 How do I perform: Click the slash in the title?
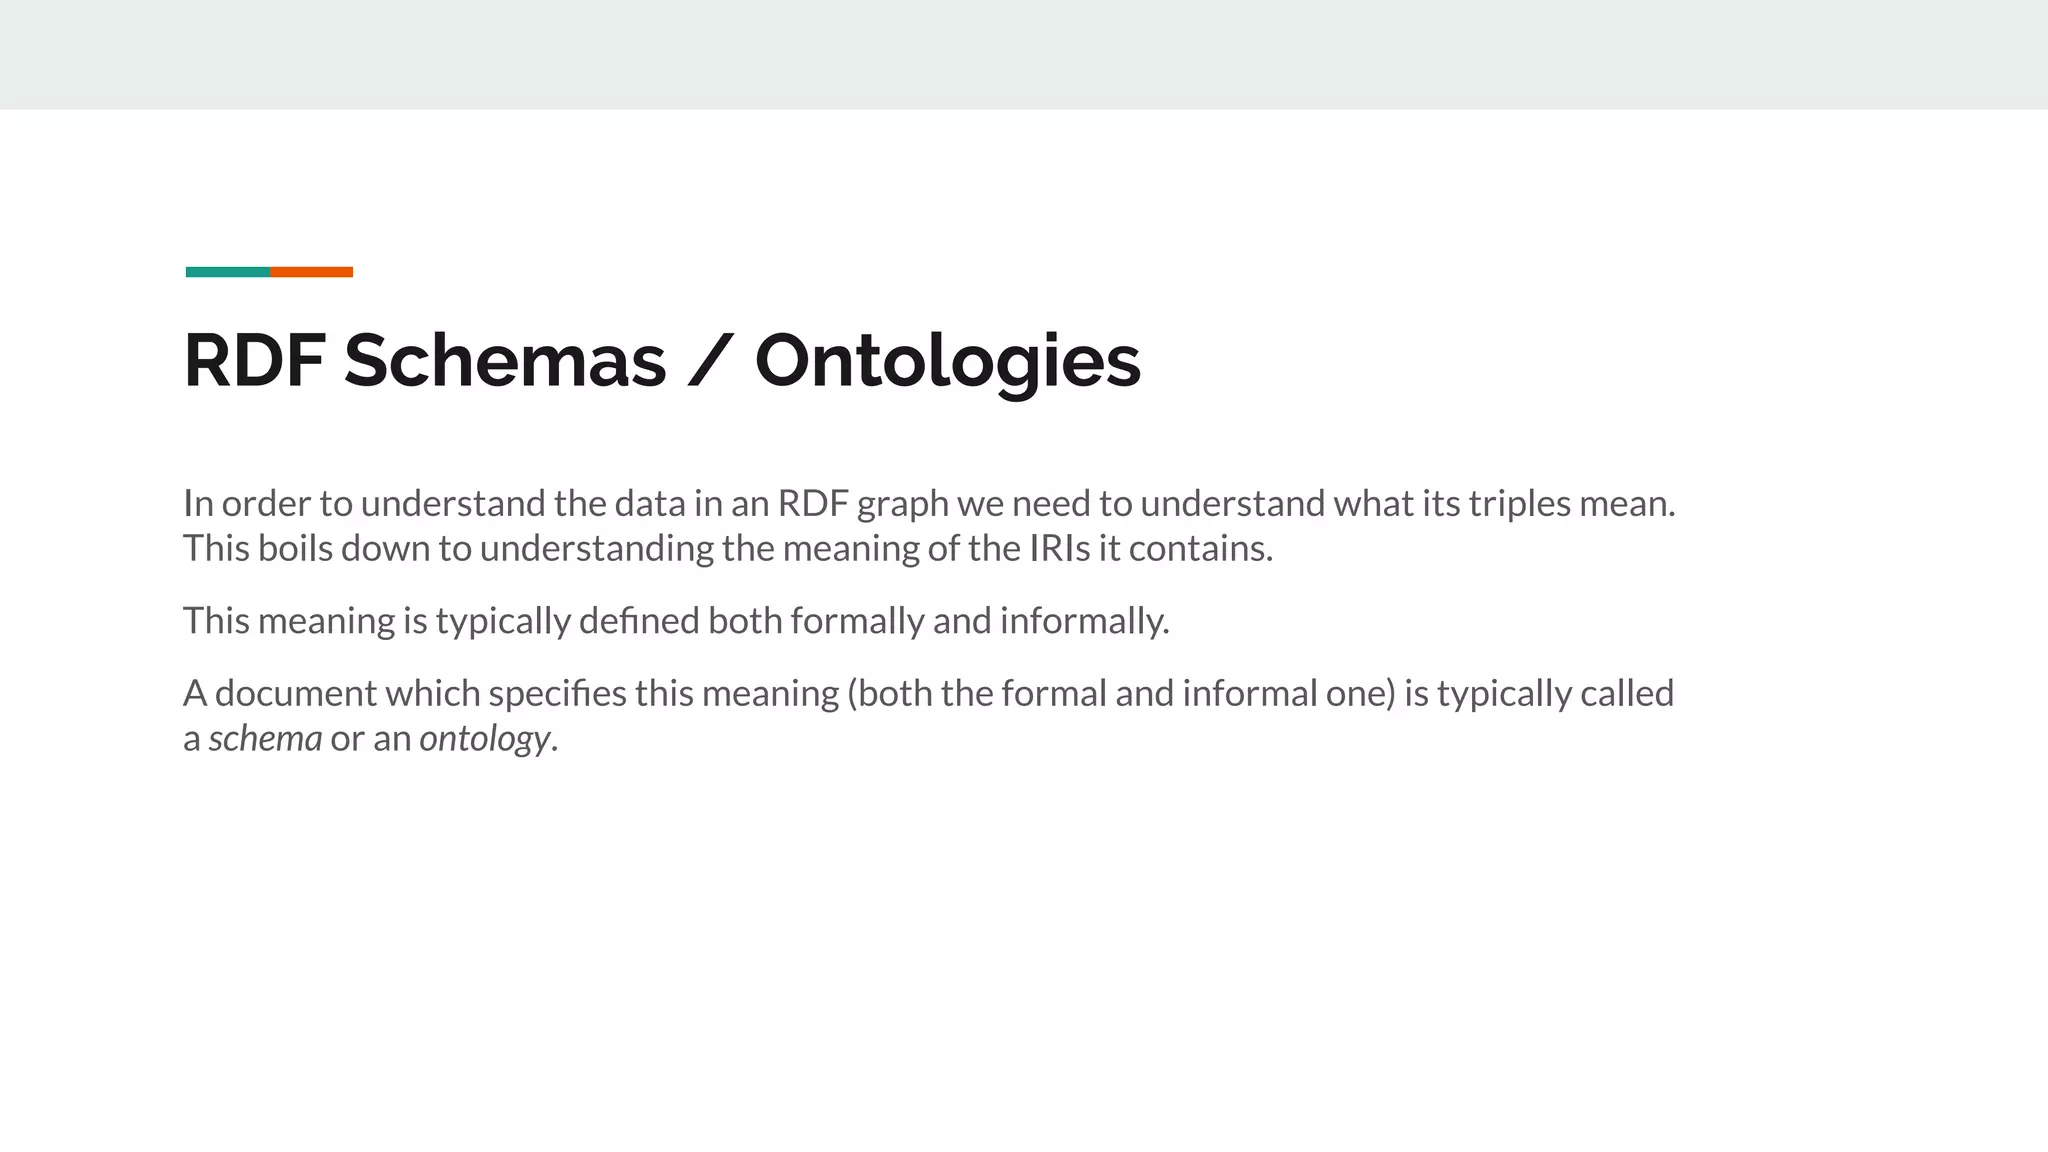pos(710,360)
